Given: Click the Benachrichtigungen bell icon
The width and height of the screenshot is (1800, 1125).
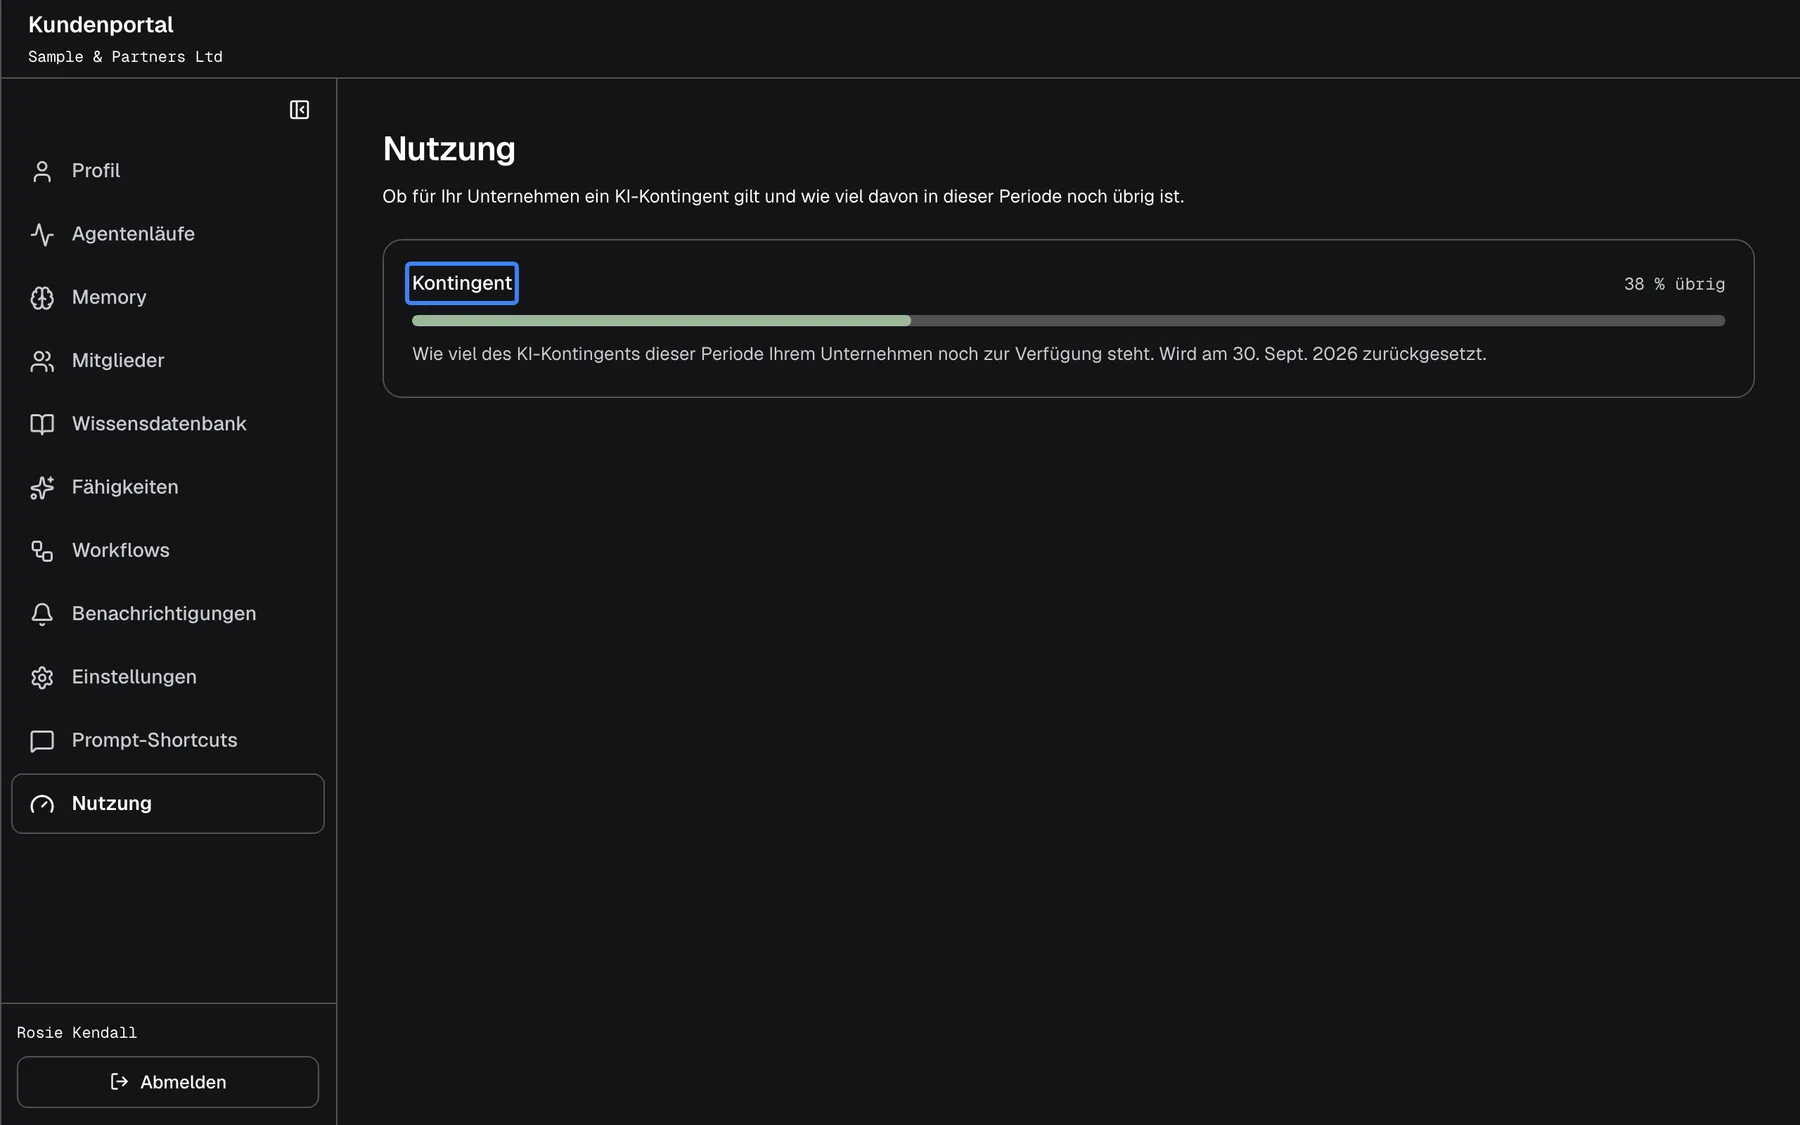Looking at the screenshot, I should (x=42, y=614).
